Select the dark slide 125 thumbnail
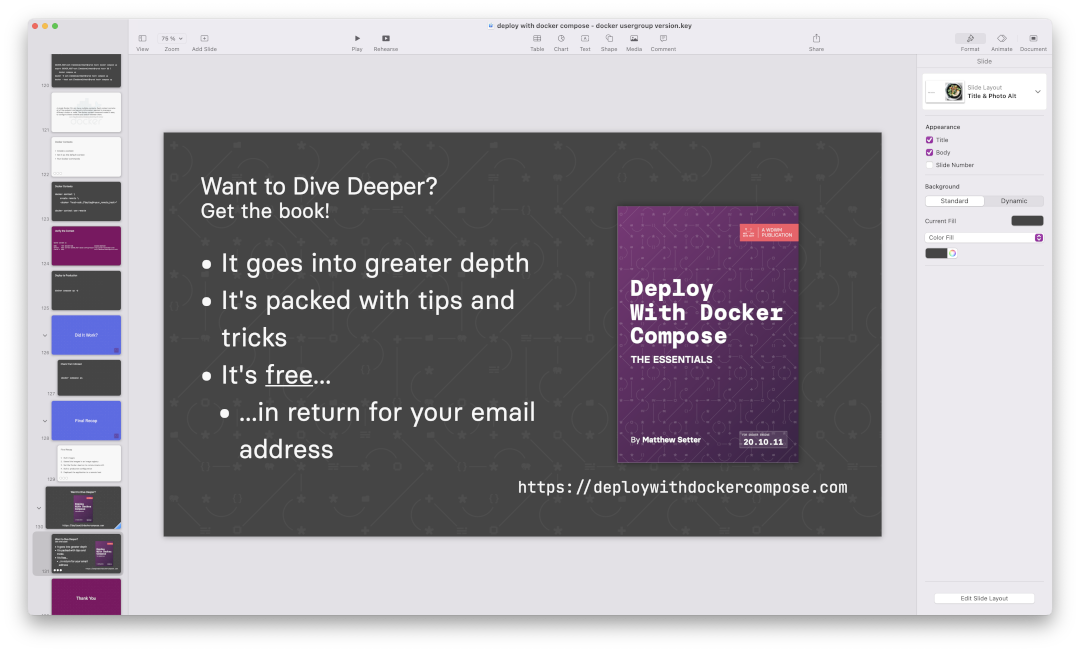The width and height of the screenshot is (1080, 652). (x=86, y=290)
